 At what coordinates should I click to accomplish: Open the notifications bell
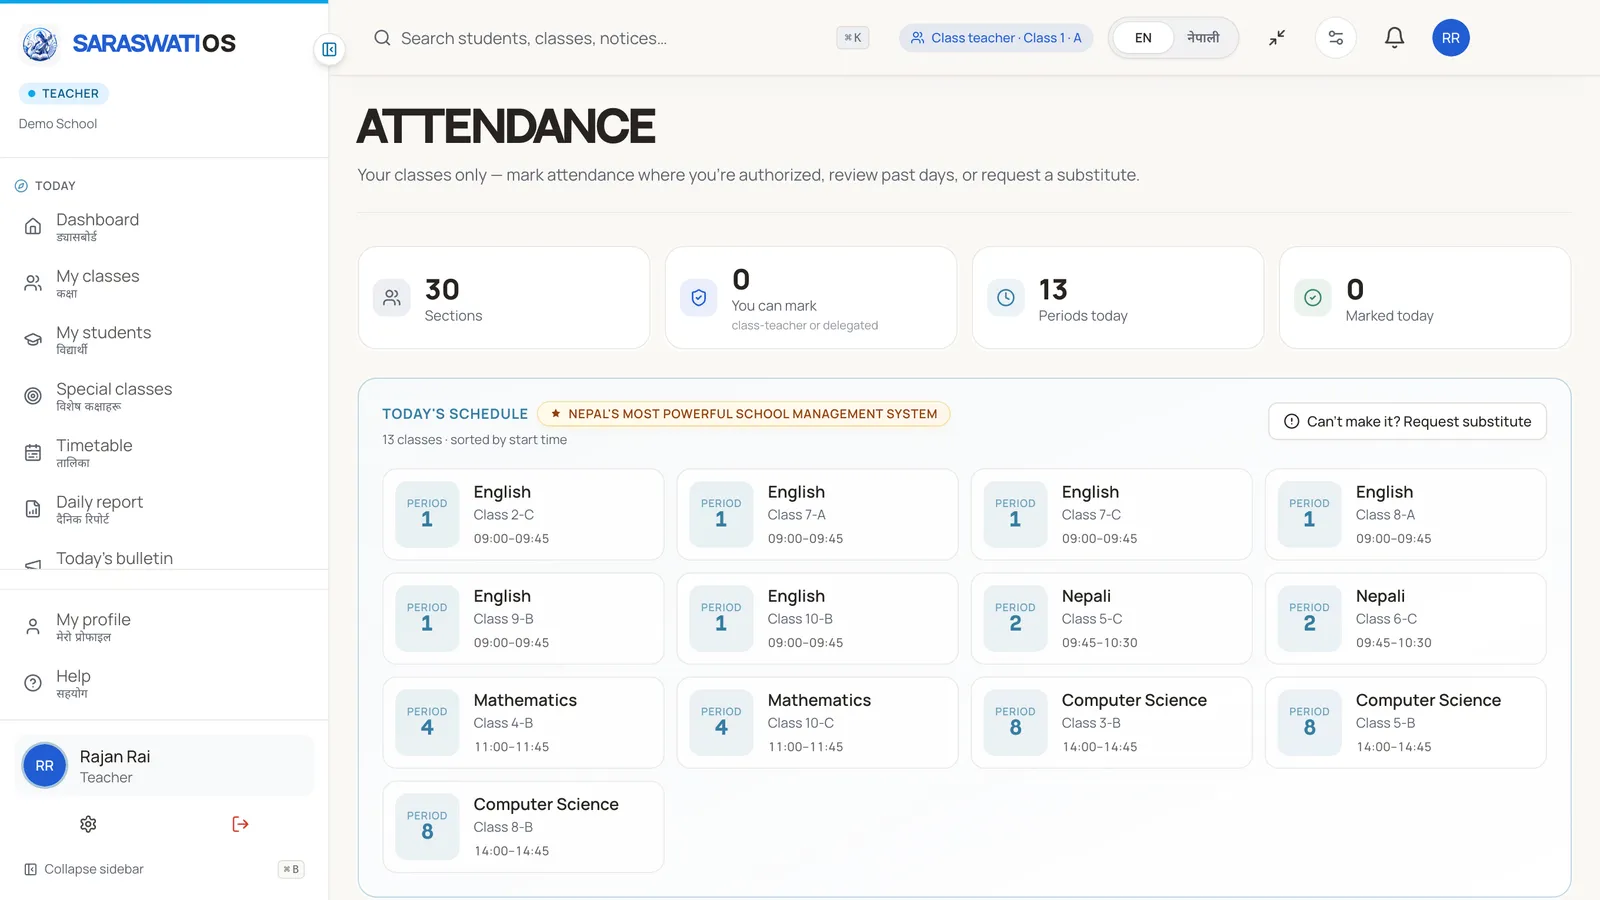pos(1394,38)
